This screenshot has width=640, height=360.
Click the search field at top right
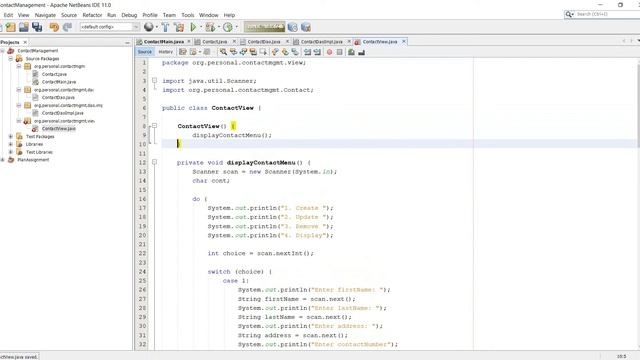pos(602,14)
